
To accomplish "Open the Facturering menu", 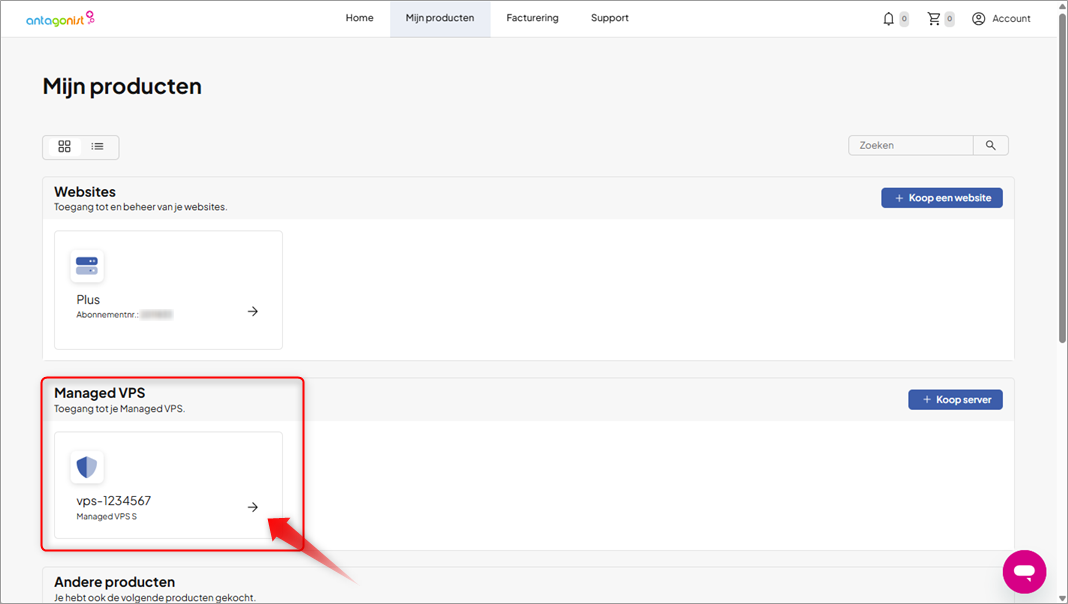I will [532, 18].
